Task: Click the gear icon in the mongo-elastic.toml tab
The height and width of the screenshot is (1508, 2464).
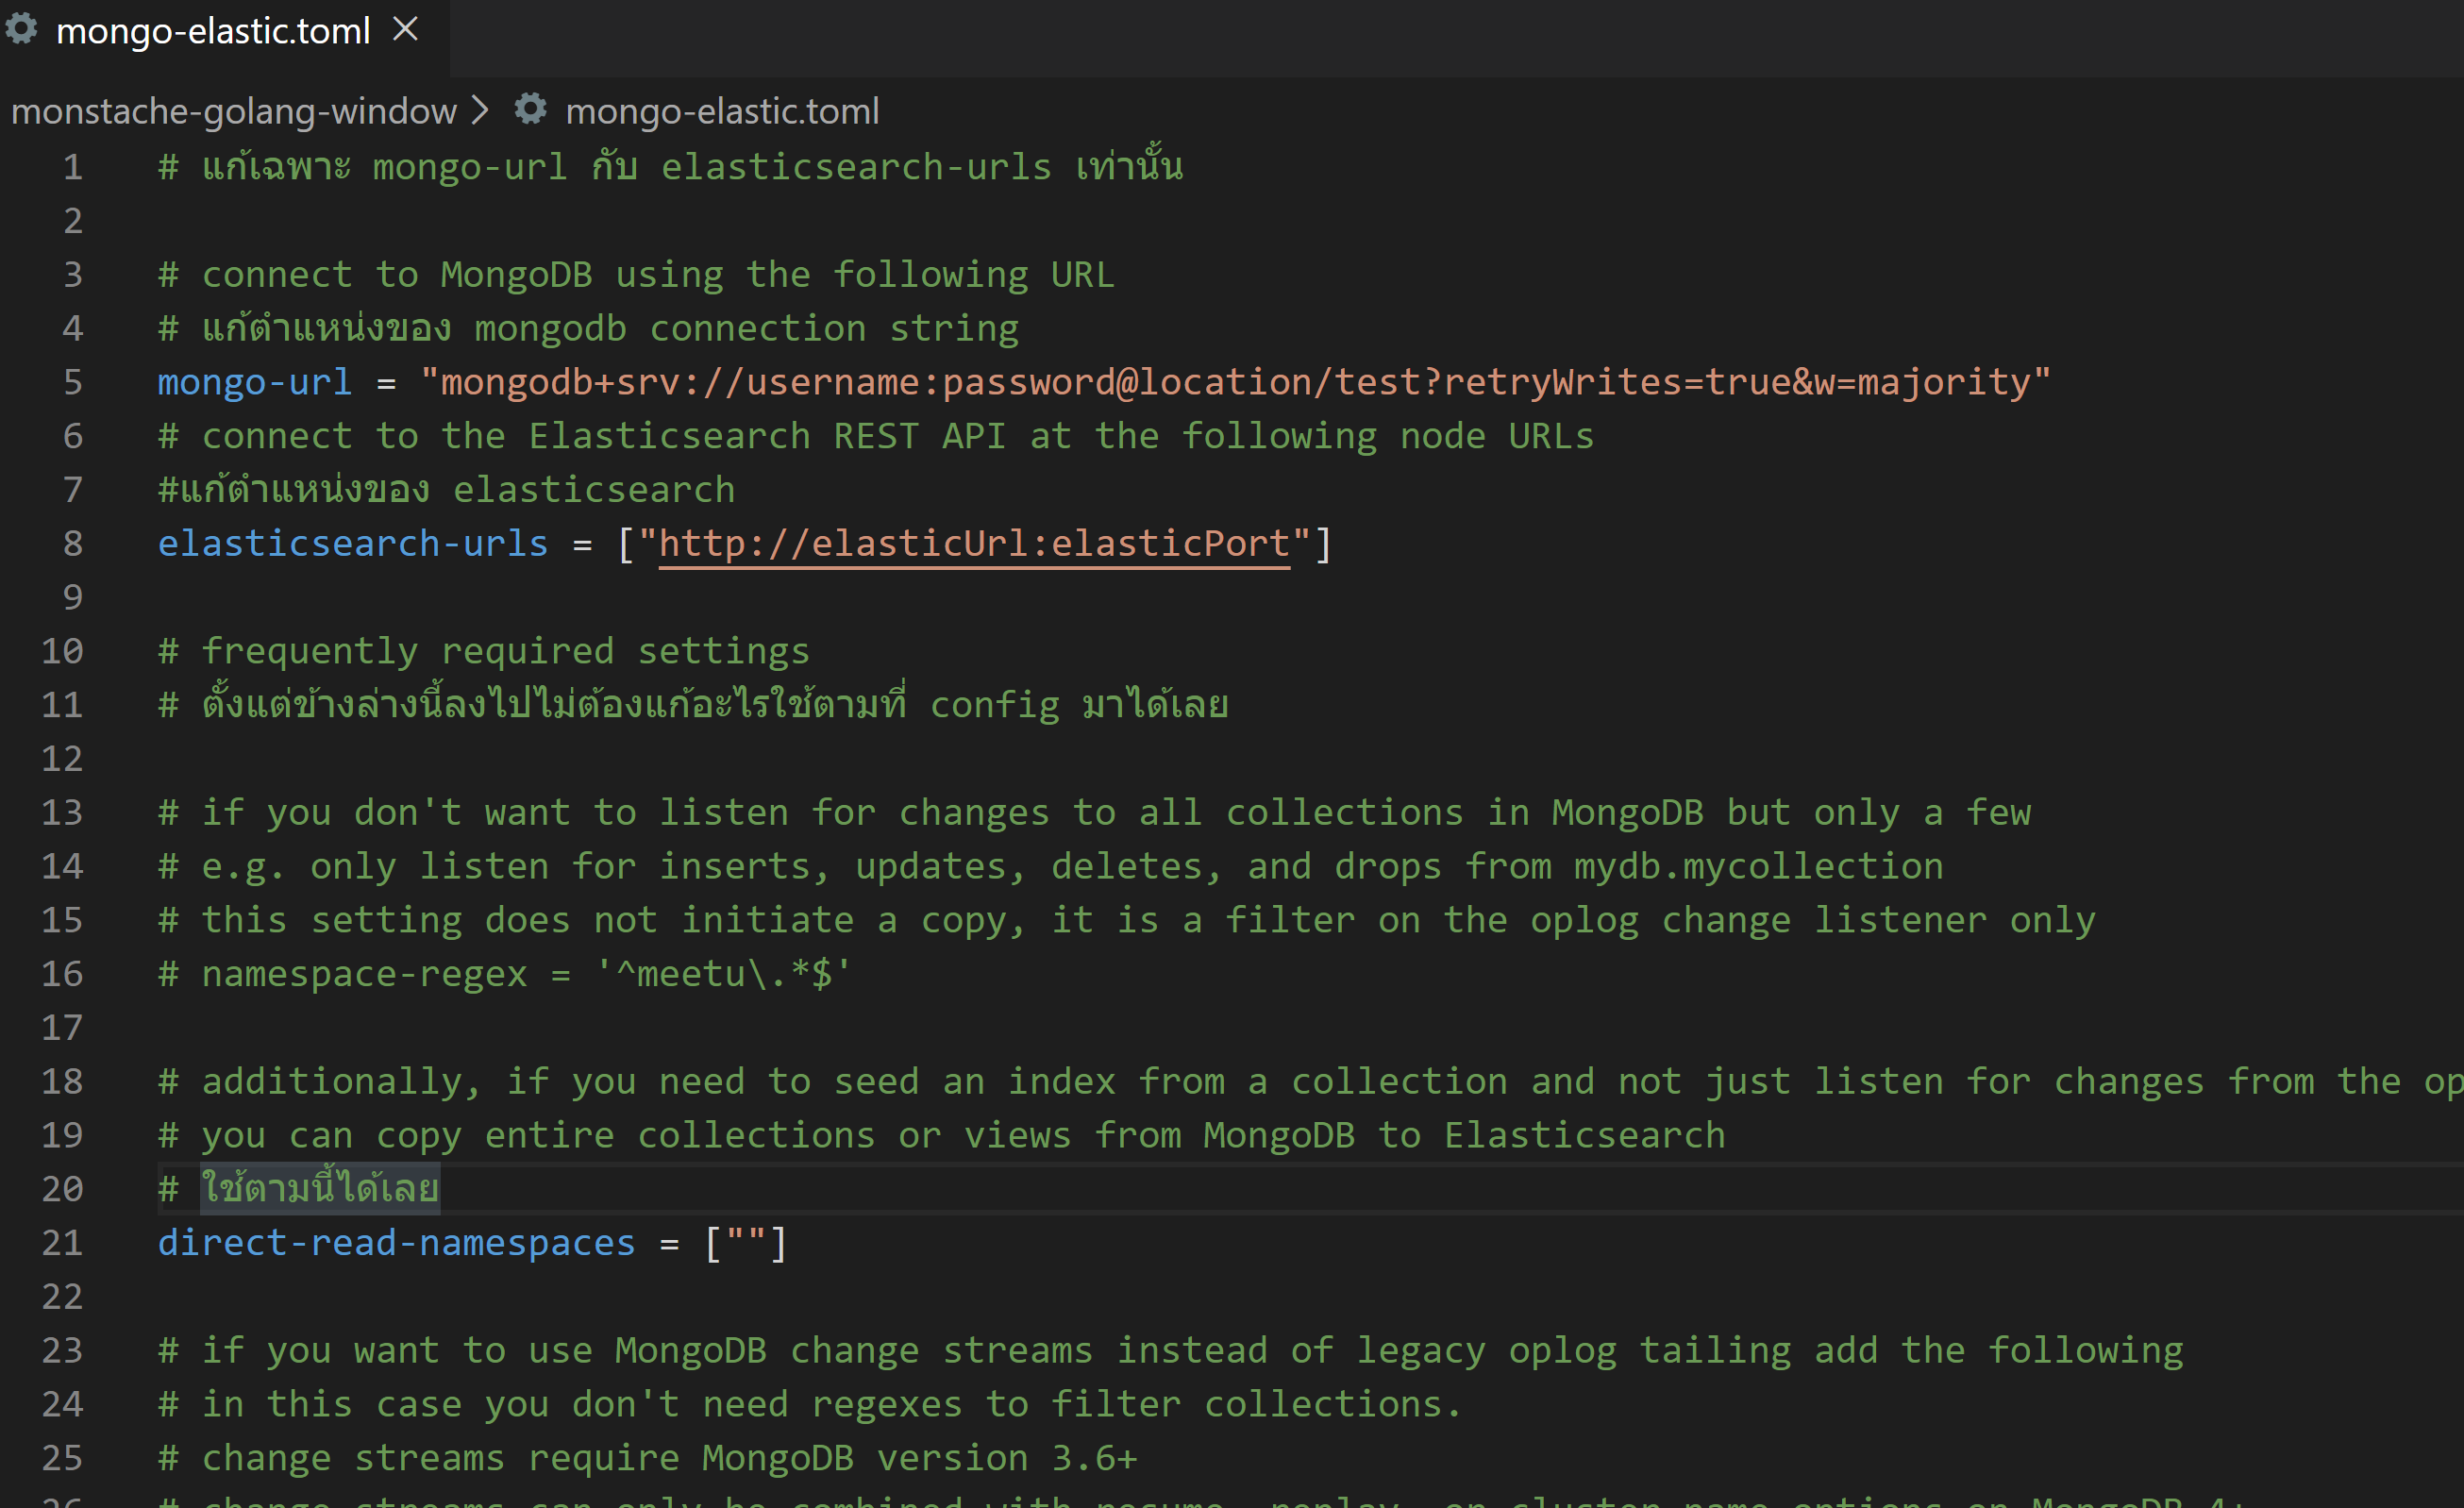Action: point(22,29)
